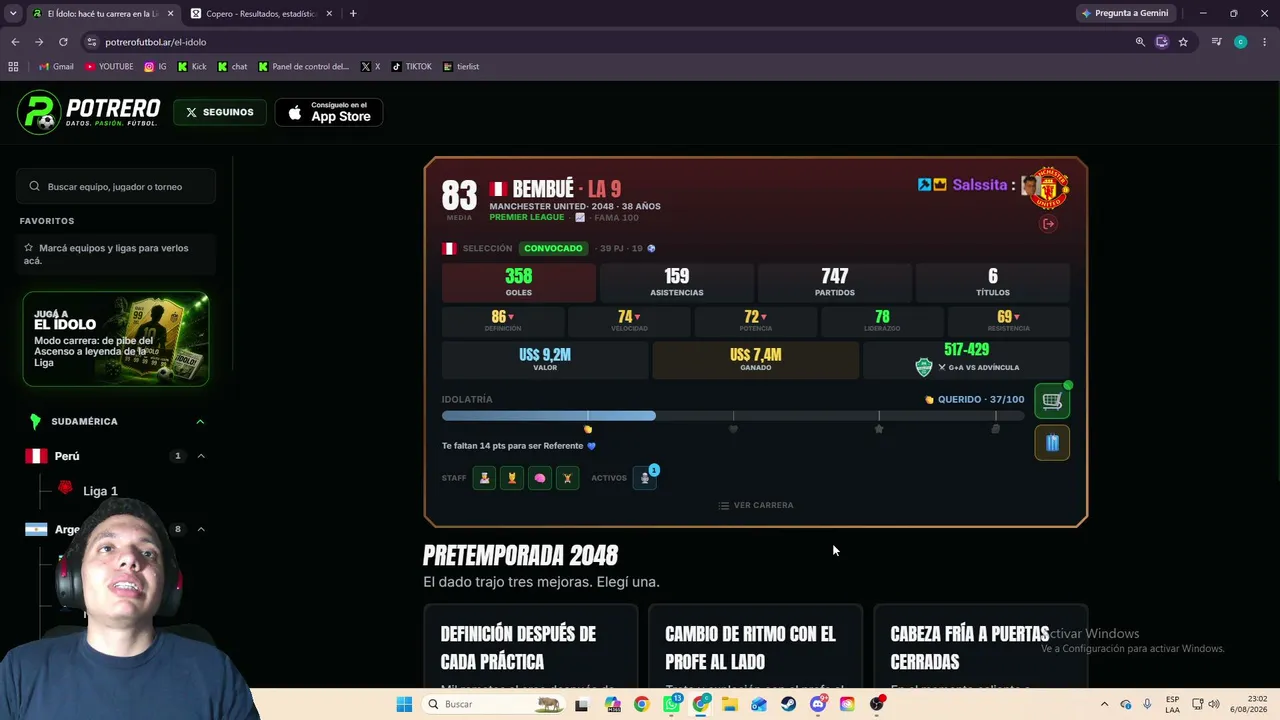The image size is (1280, 720).
Task: Choose the Cambio de ritmo con el profe card
Action: [755, 646]
